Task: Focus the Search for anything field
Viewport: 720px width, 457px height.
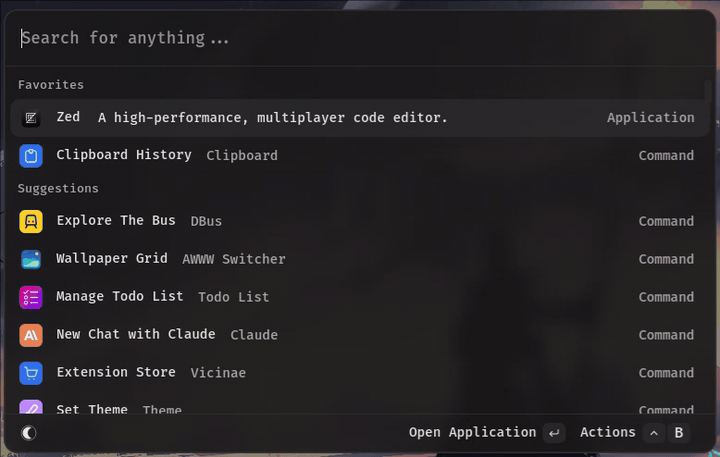Action: click(x=360, y=38)
